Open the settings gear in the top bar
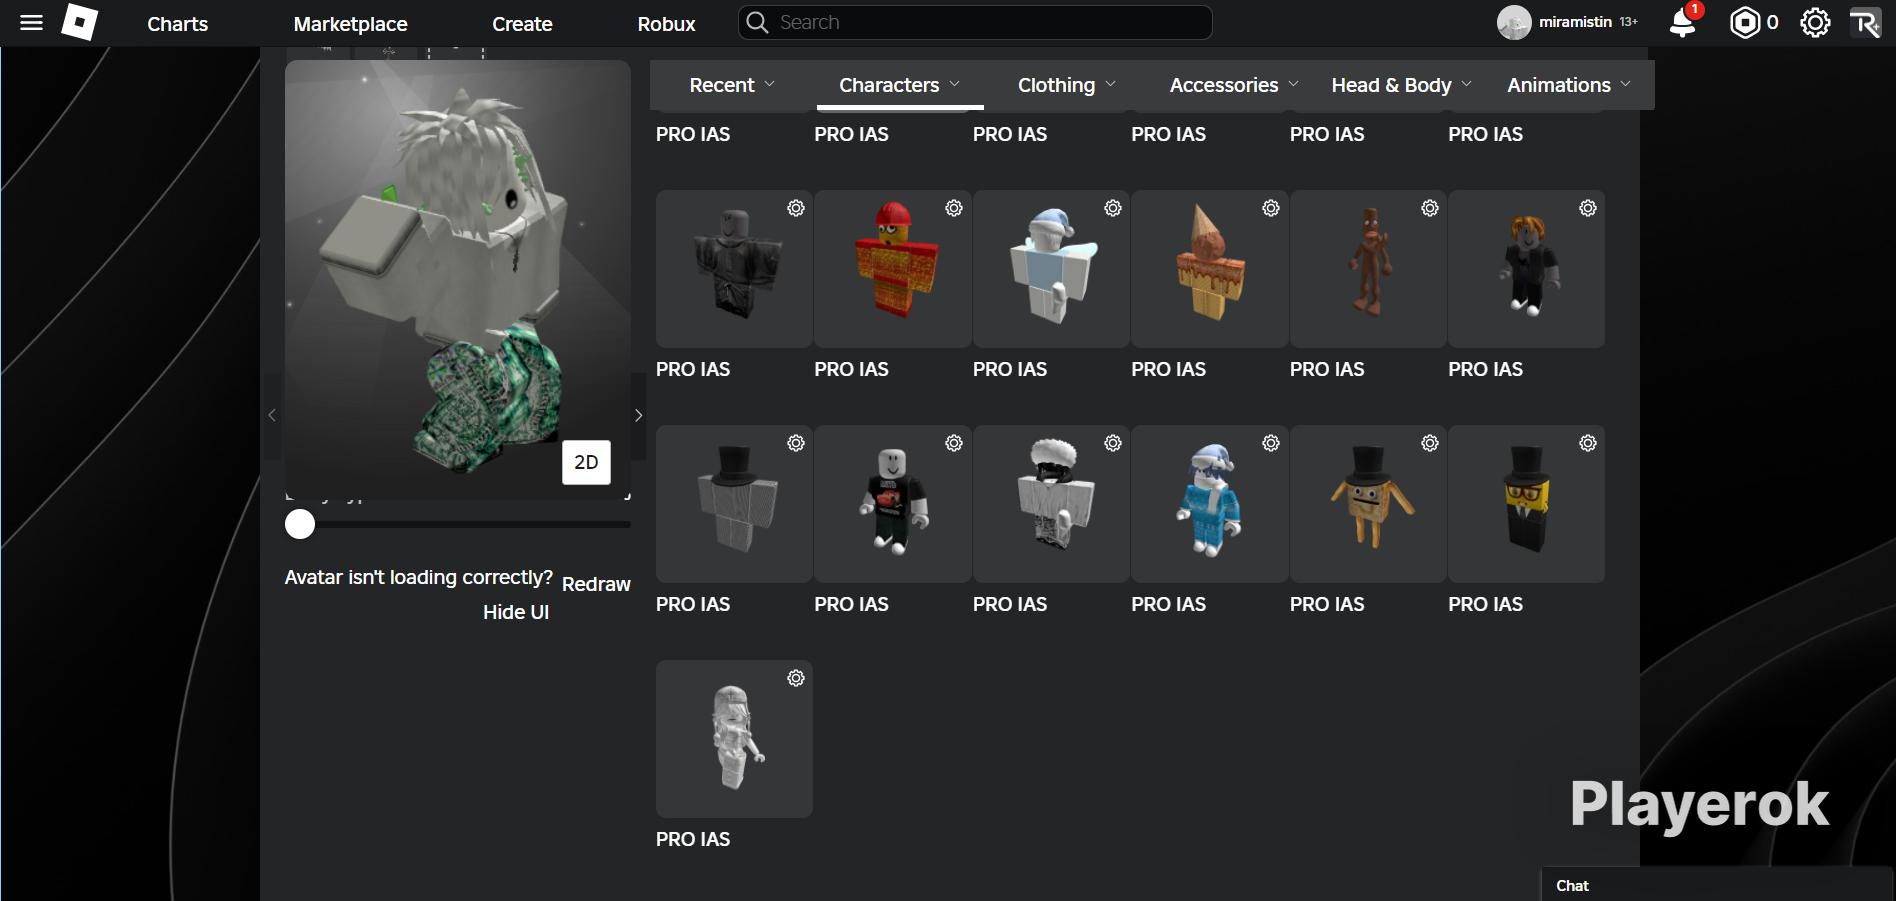This screenshot has width=1896, height=901. click(x=1815, y=22)
